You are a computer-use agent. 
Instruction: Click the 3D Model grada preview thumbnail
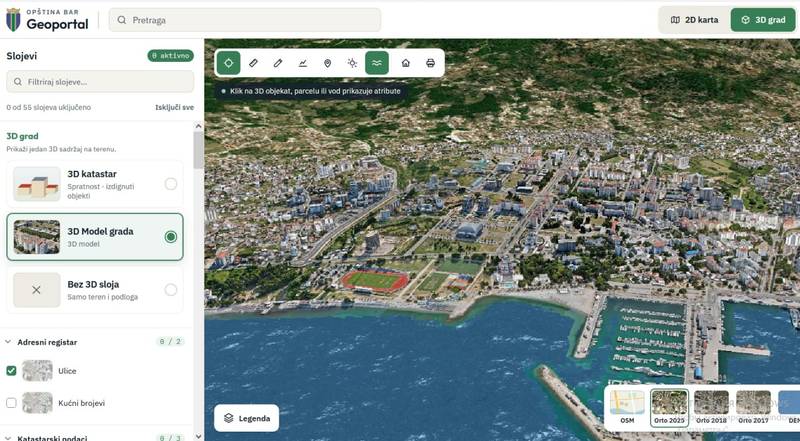(x=37, y=237)
